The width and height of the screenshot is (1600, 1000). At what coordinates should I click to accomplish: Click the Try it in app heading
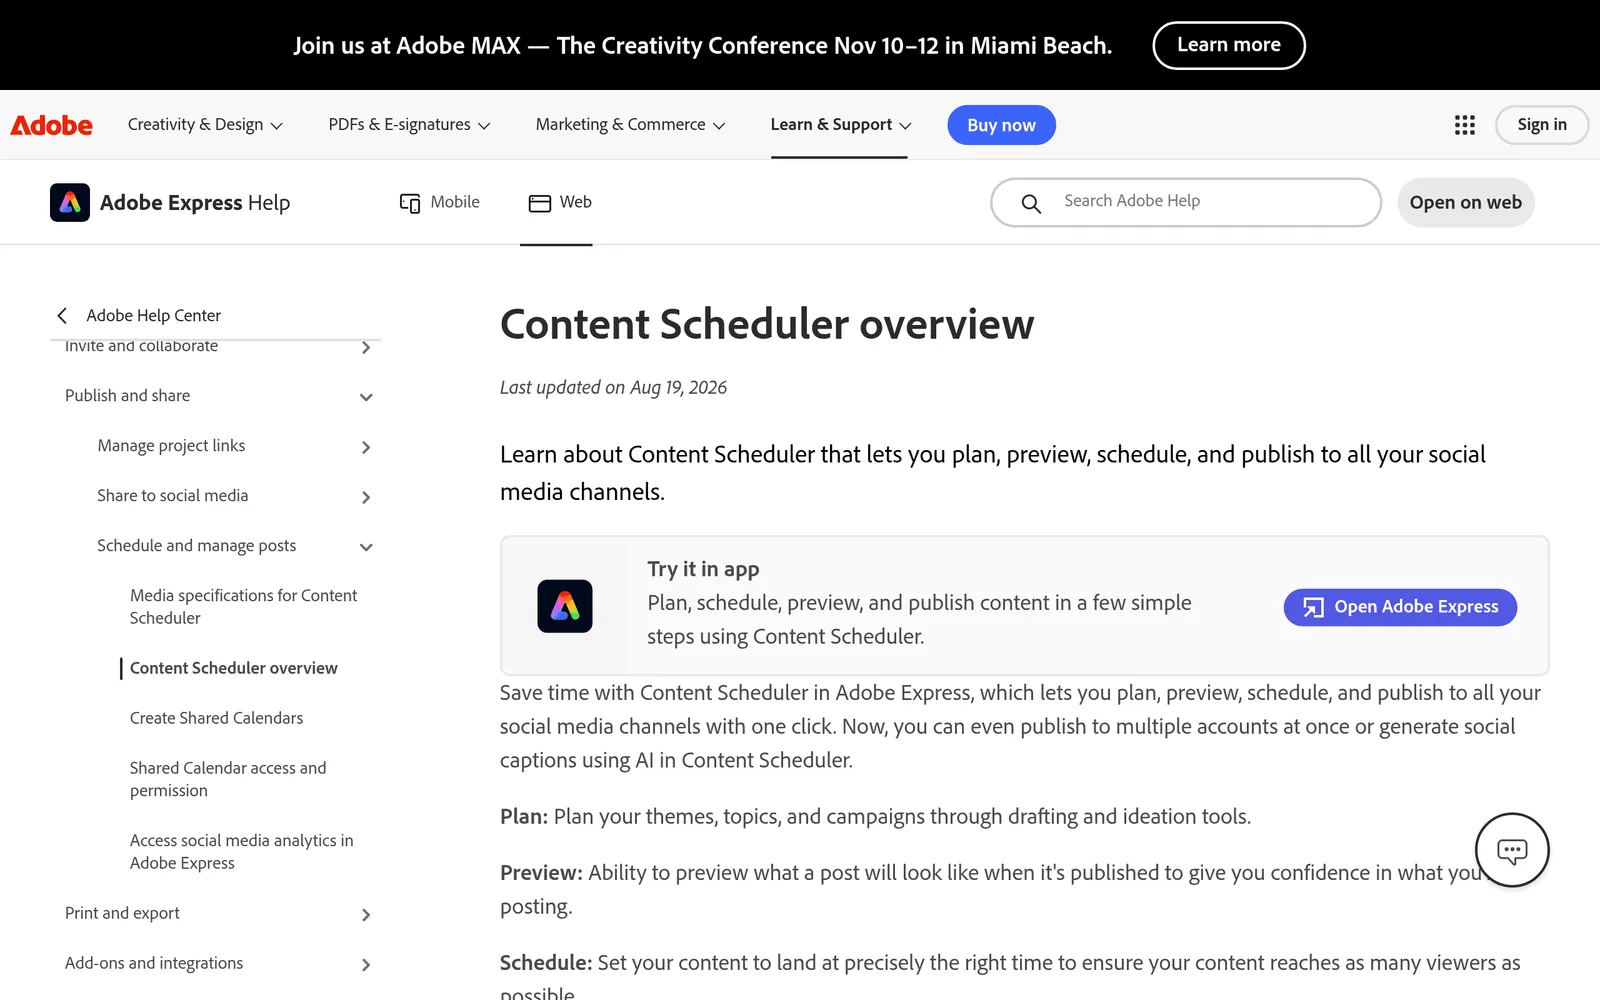[x=703, y=569]
